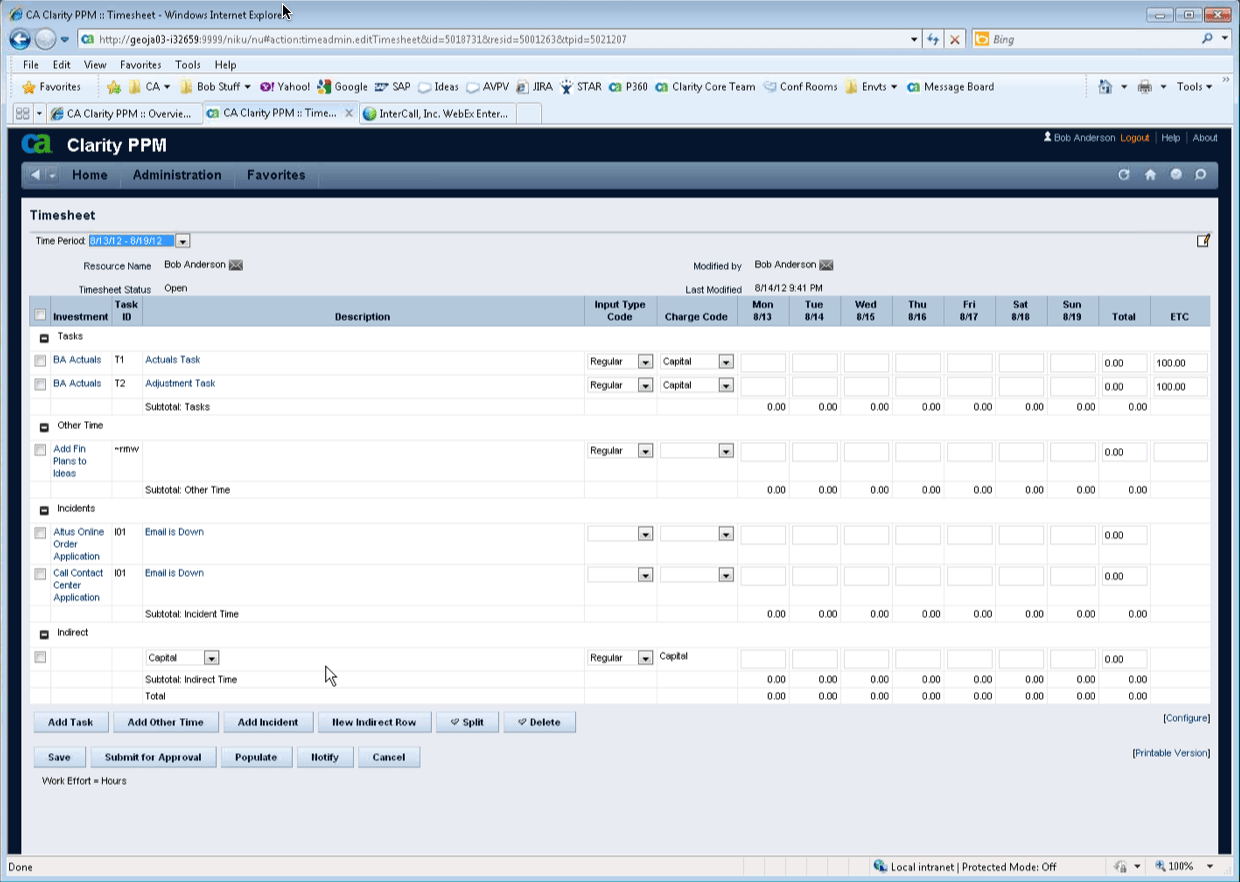Open the Clarity Core Team bookmark
This screenshot has width=1240, height=882.
[x=705, y=87]
